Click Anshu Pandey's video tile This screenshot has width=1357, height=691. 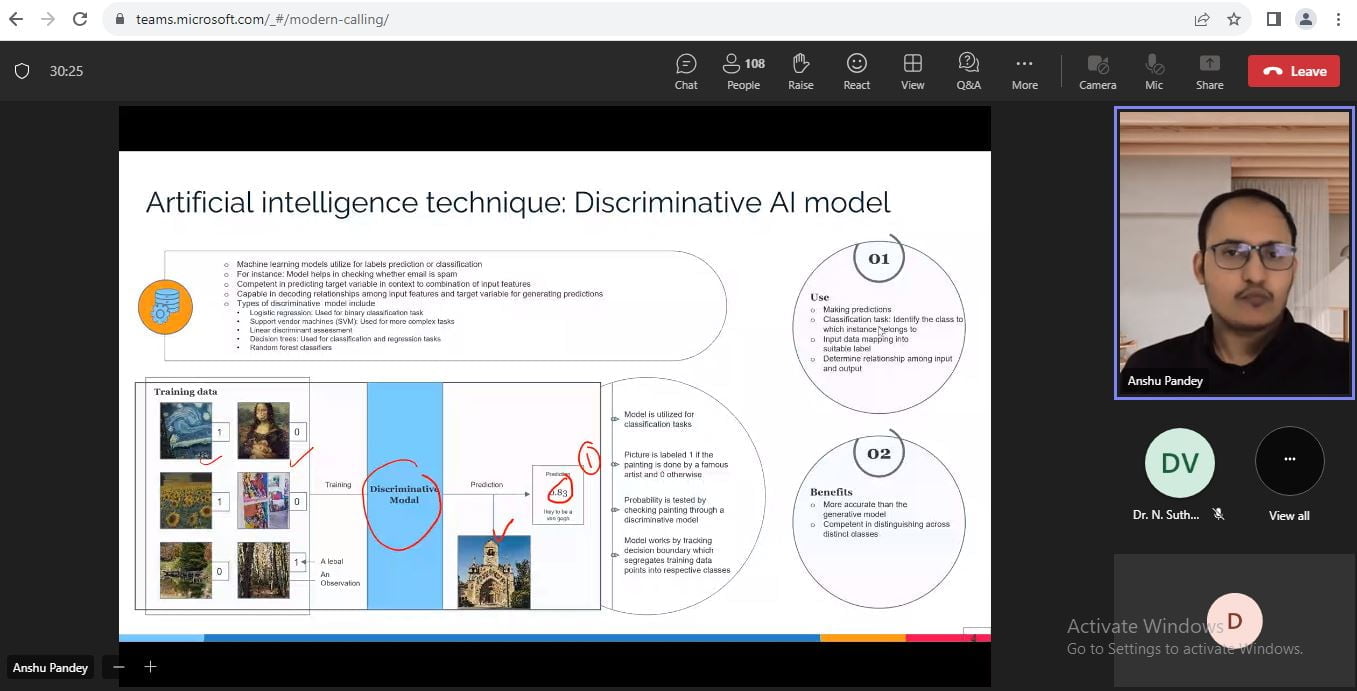1232,253
